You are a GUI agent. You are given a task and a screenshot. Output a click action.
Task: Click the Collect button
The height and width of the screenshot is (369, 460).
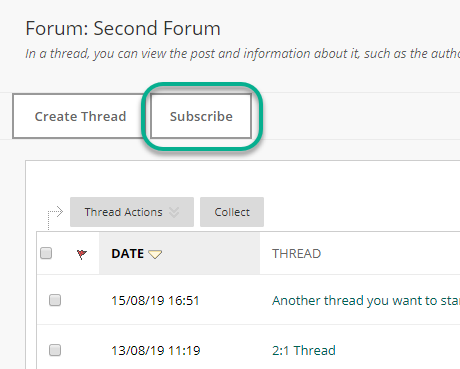pyautogui.click(x=232, y=212)
